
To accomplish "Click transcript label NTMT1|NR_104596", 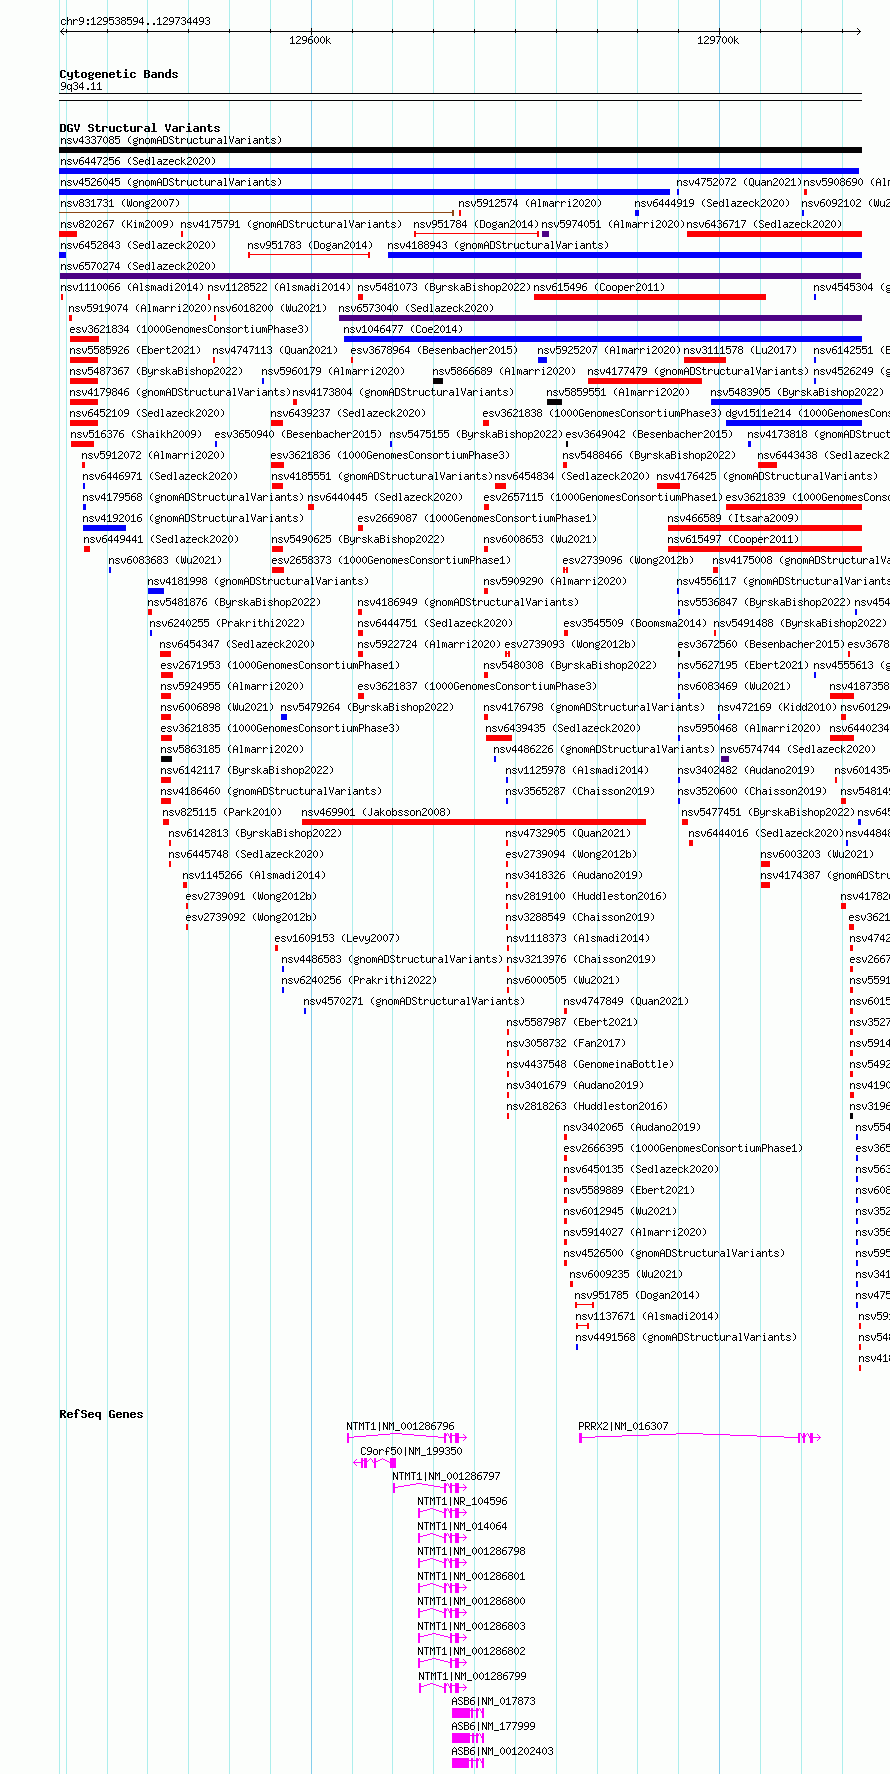I will pyautogui.click(x=463, y=1501).
